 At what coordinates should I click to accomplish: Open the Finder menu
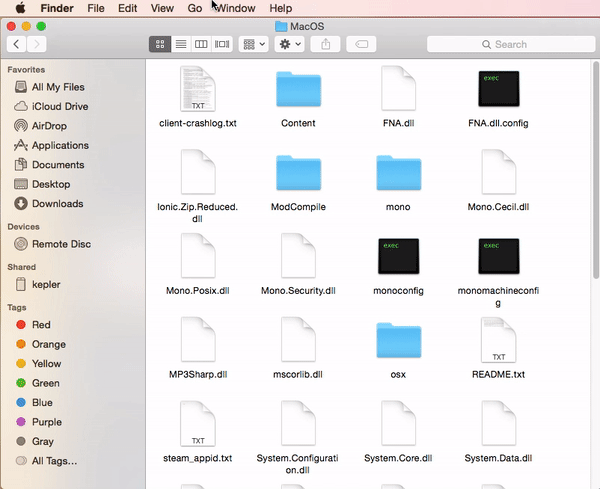coord(57,8)
